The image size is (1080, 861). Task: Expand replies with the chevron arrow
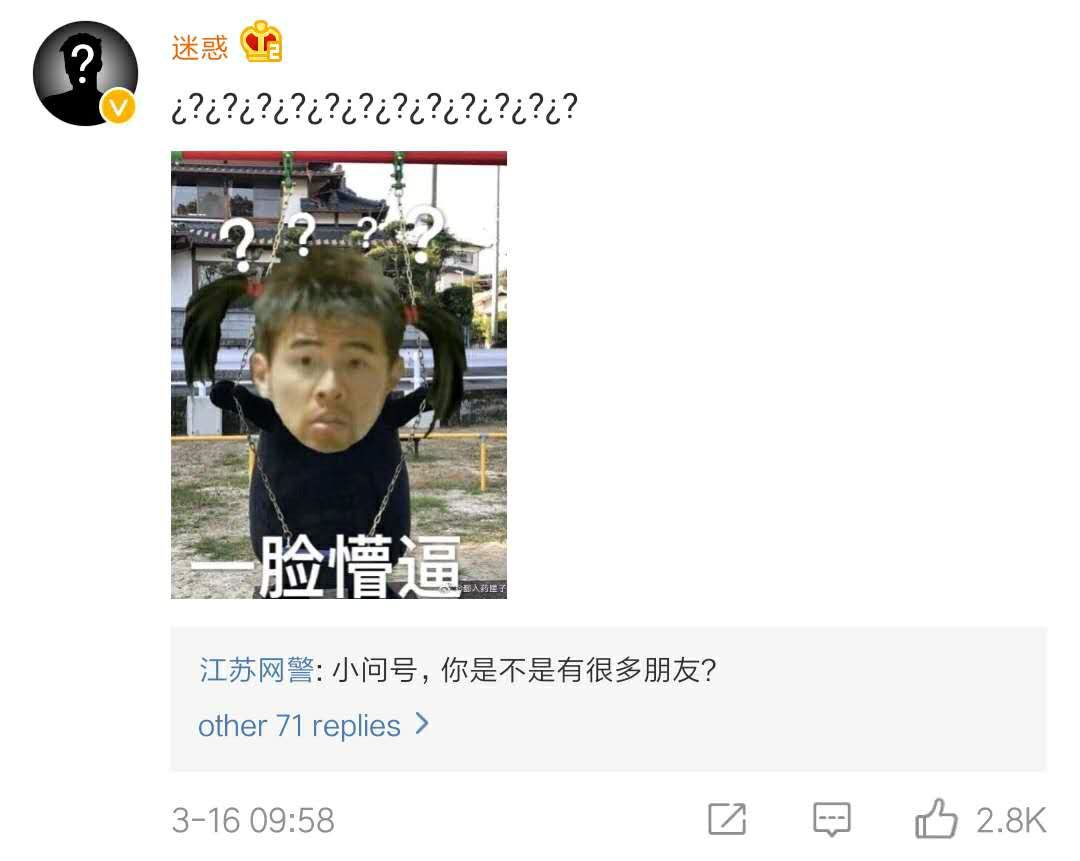pos(422,724)
